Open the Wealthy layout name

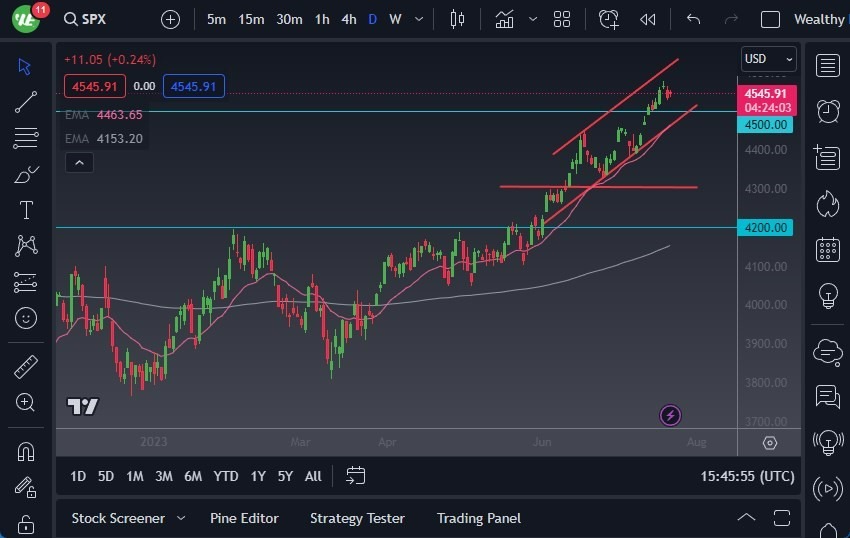pos(820,20)
